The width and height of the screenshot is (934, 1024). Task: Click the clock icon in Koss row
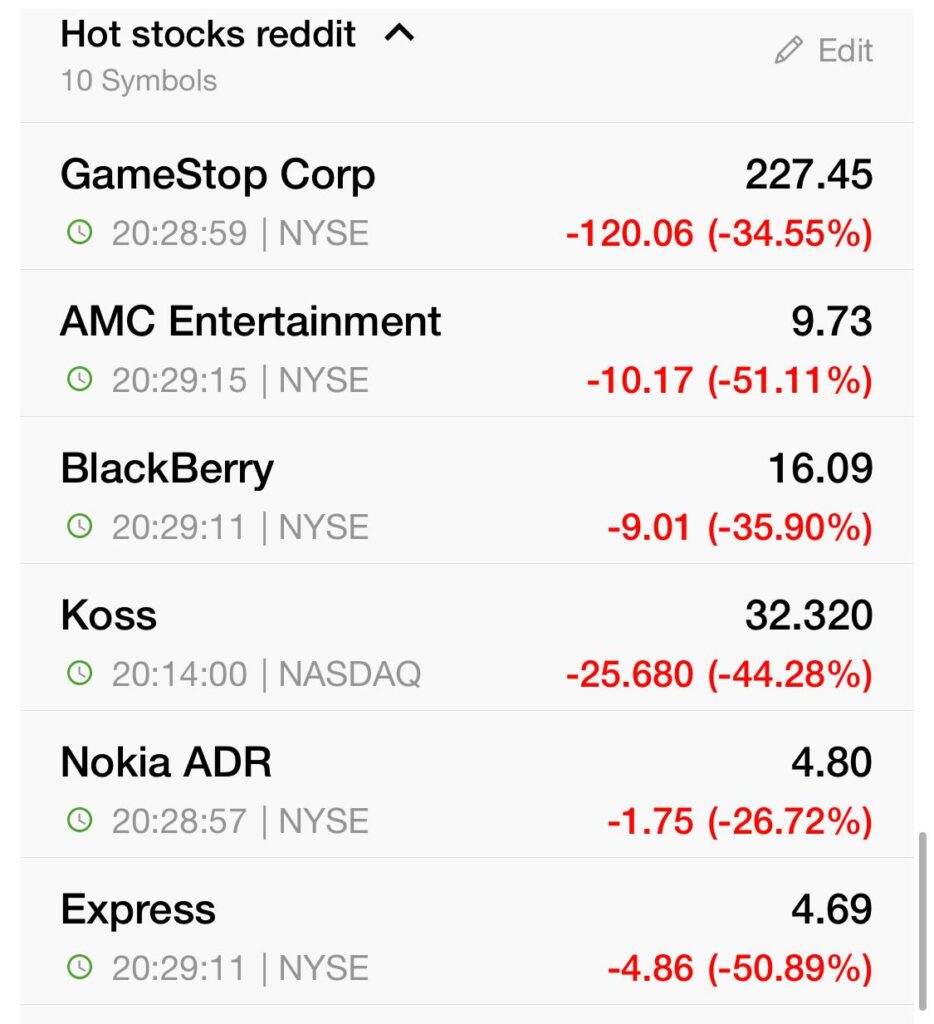80,673
